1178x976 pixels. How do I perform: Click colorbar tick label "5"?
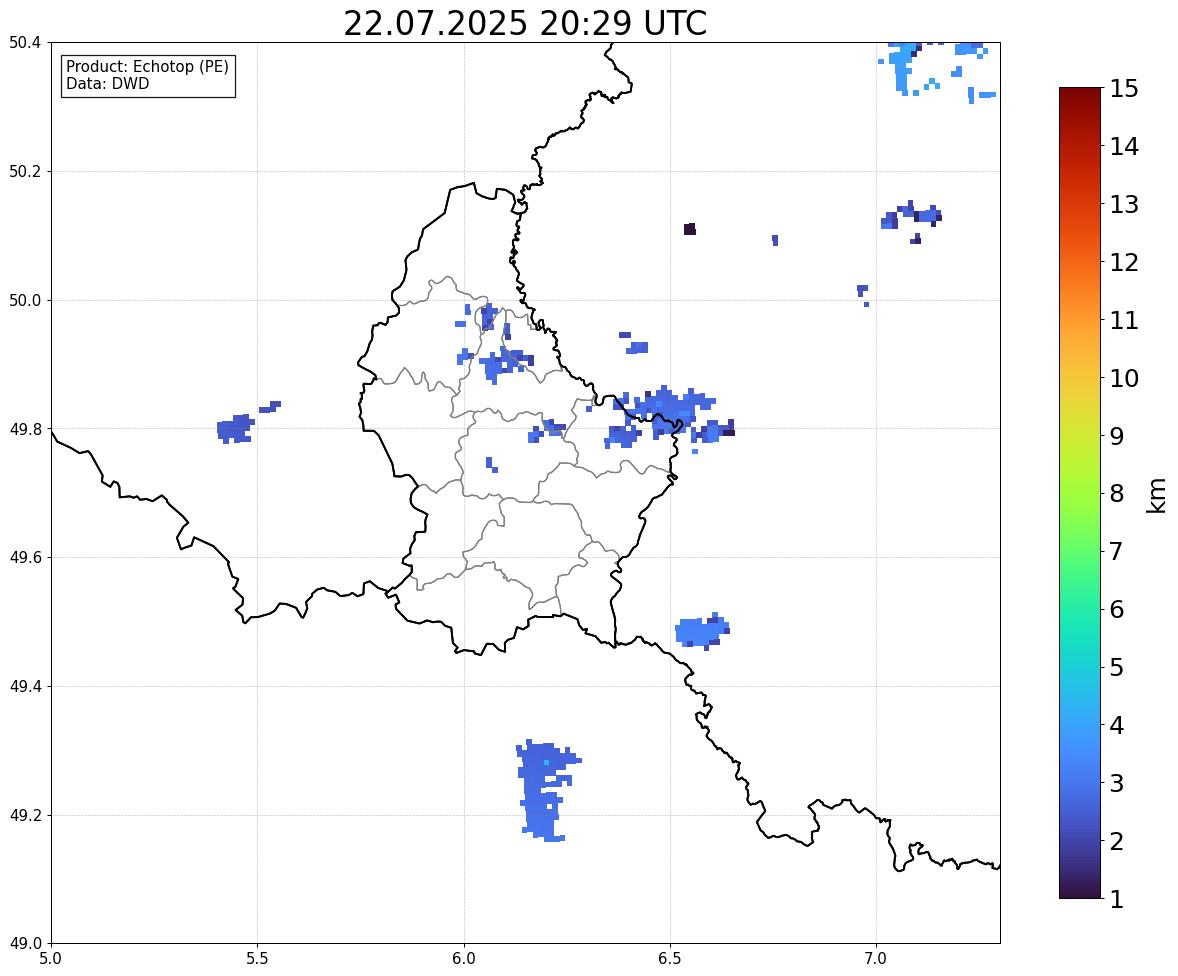point(1117,667)
